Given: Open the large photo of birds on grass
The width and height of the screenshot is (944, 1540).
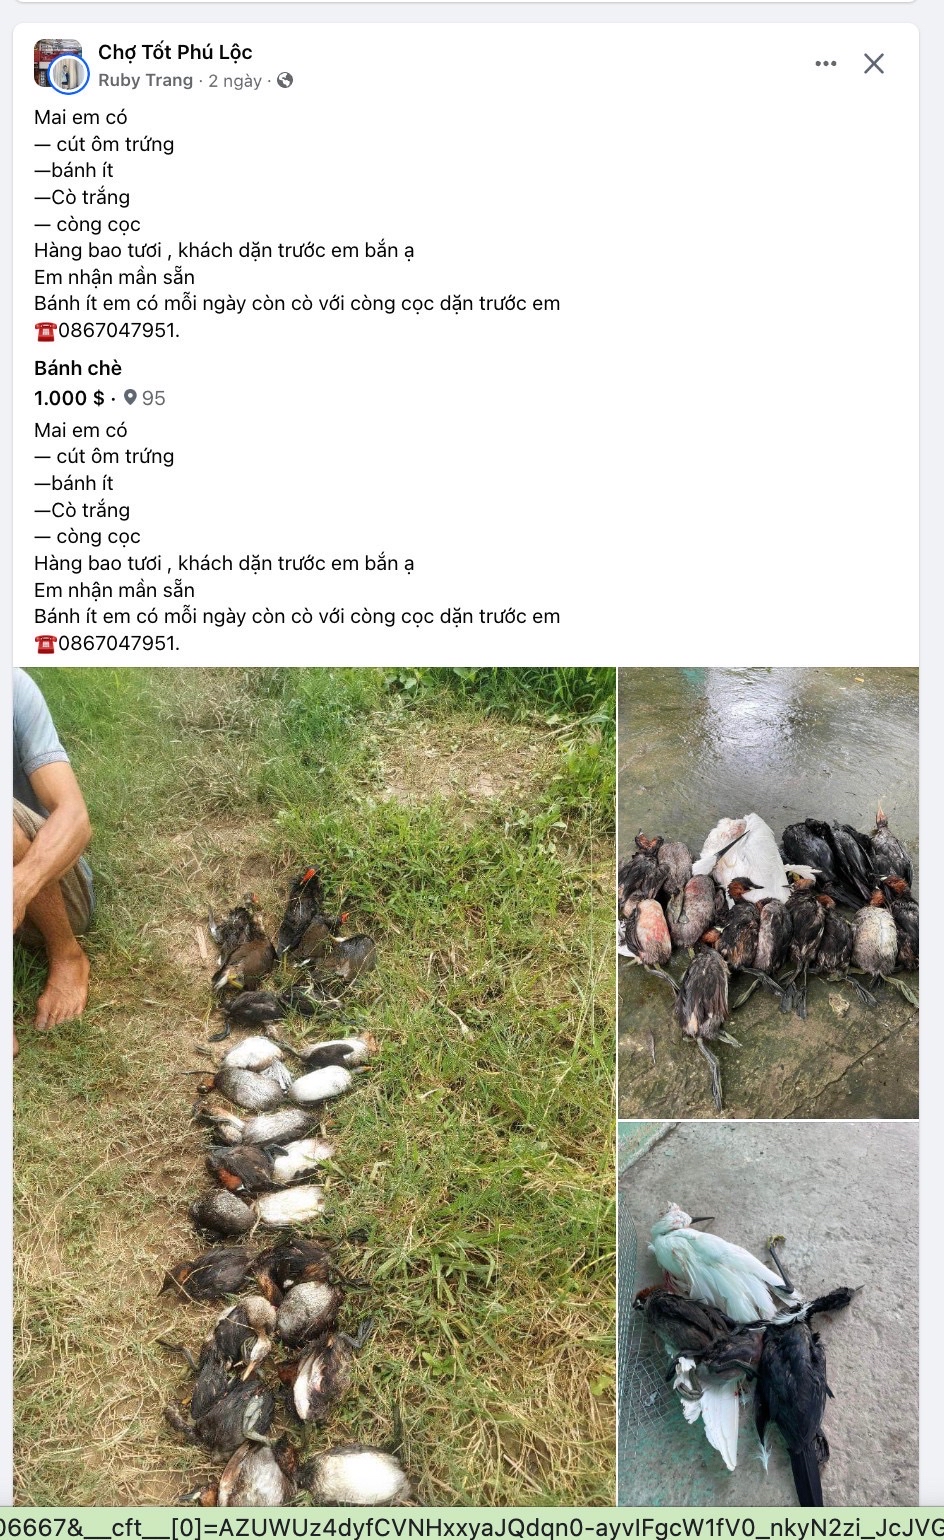Looking at the screenshot, I should 314,1086.
